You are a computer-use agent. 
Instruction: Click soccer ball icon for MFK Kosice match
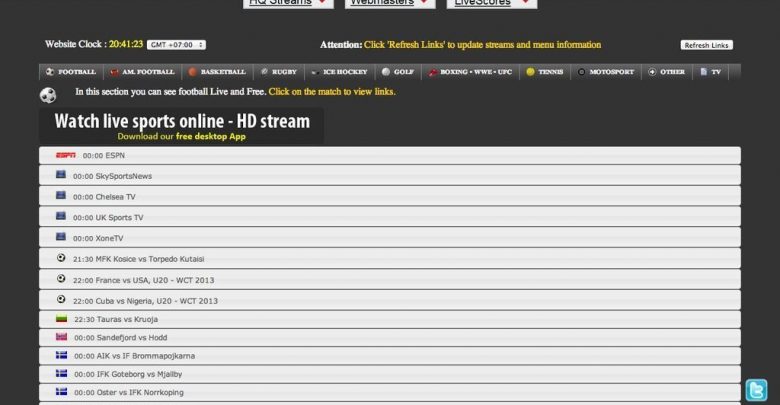(x=61, y=258)
